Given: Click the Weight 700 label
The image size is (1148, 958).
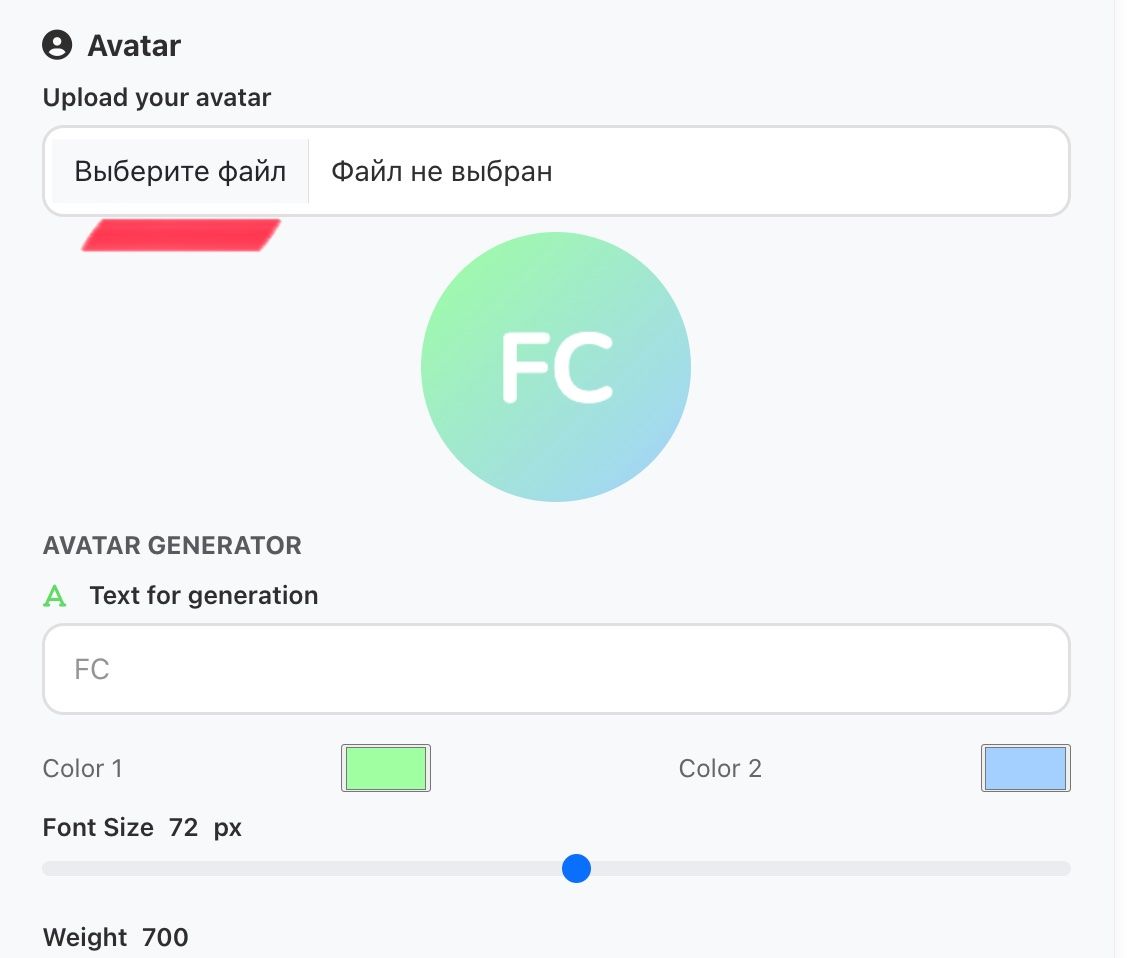Looking at the screenshot, I should (115, 937).
